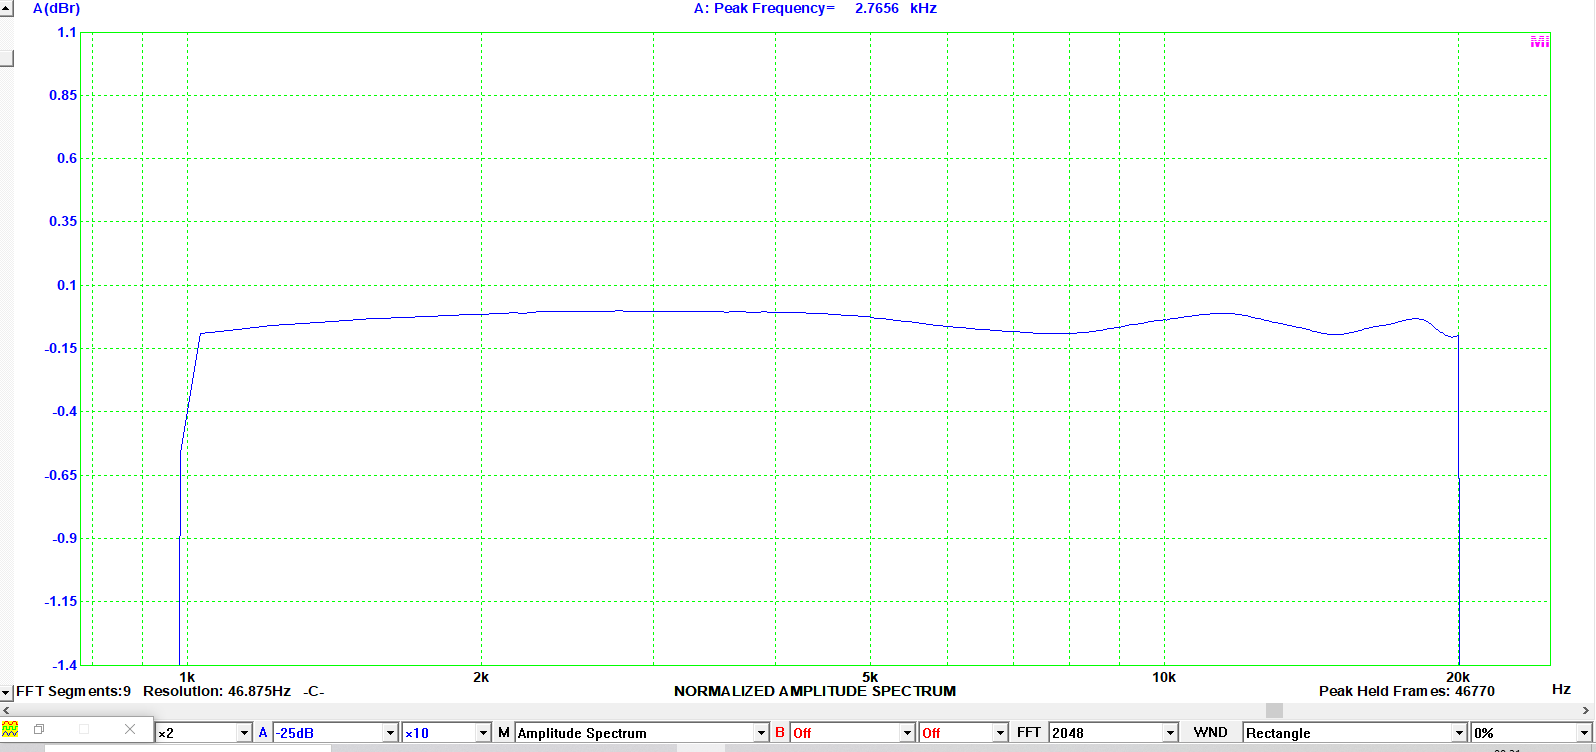The image size is (1596, 752).
Task: Click the horizontal scrollbar left arrow
Action: (6, 710)
